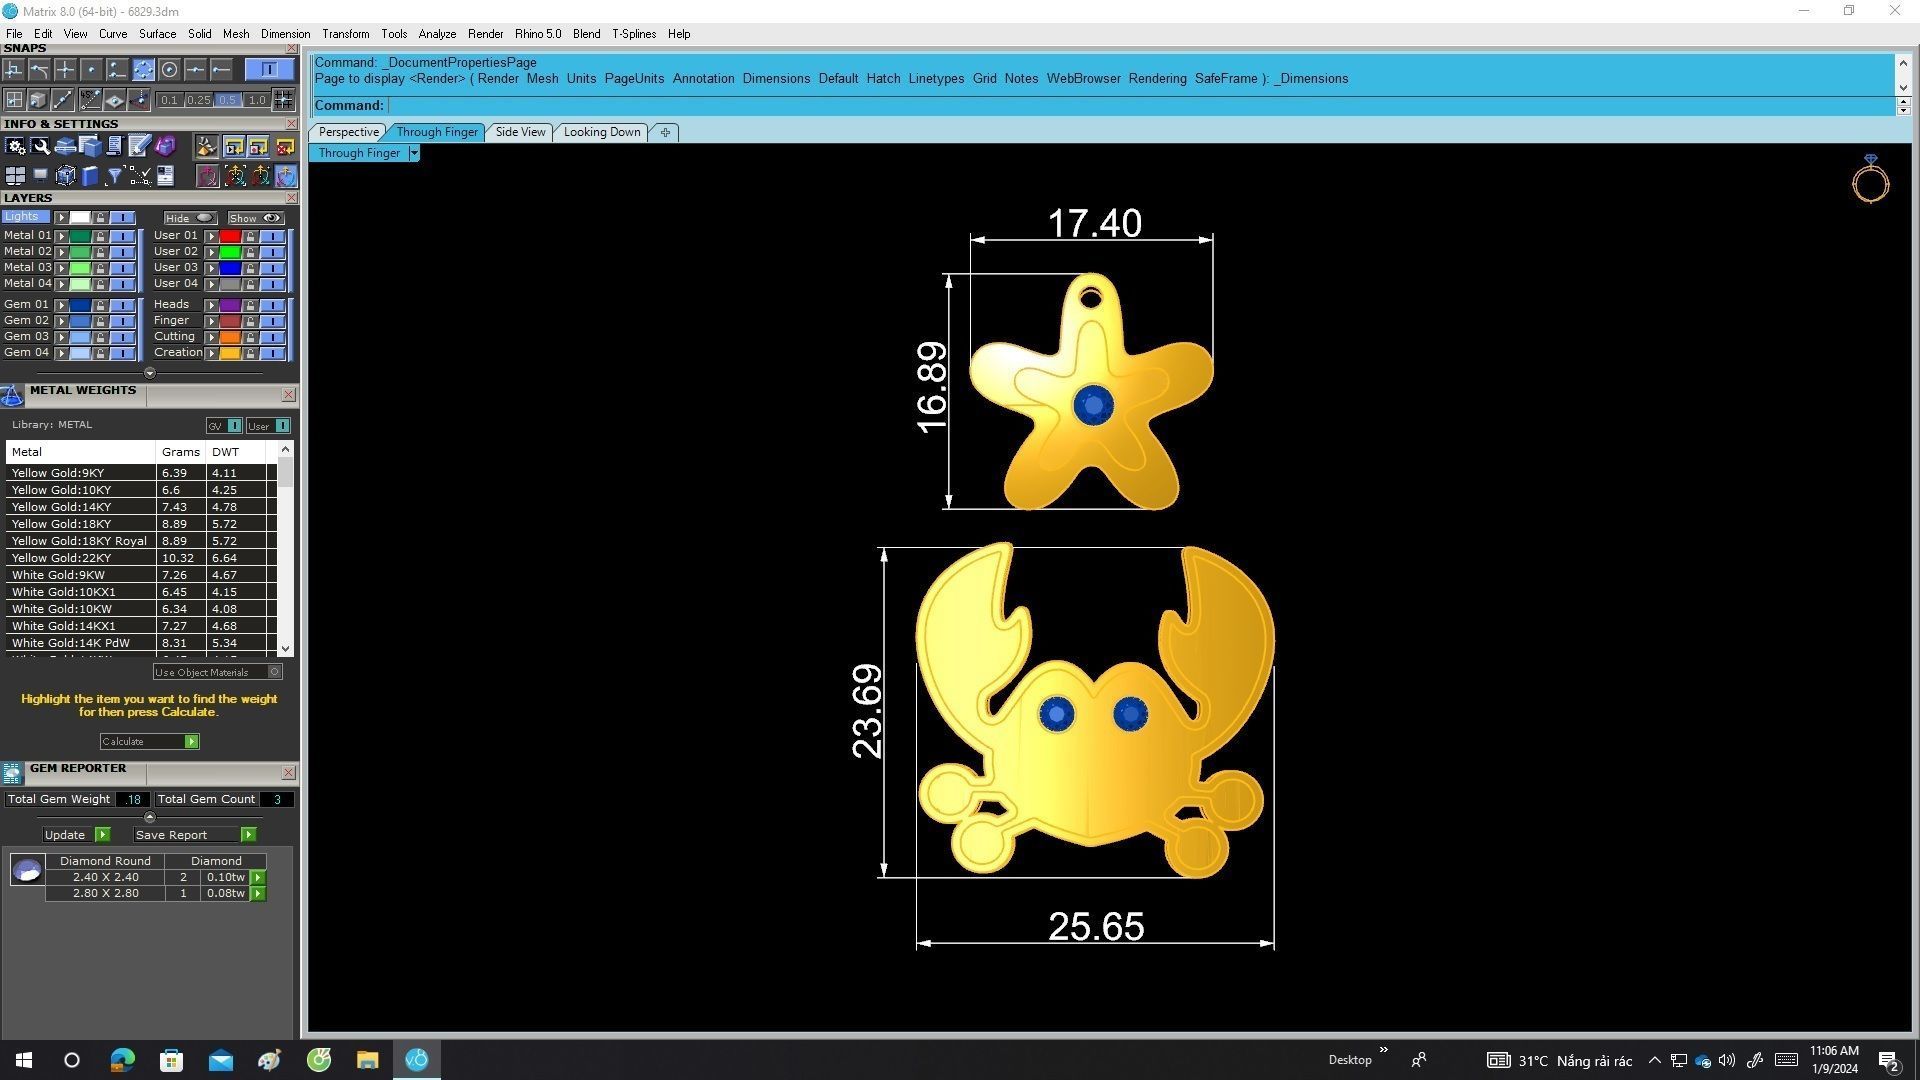Toggle the Grid snap icon
Screen dimensions: 1920x1080
coord(284,99)
